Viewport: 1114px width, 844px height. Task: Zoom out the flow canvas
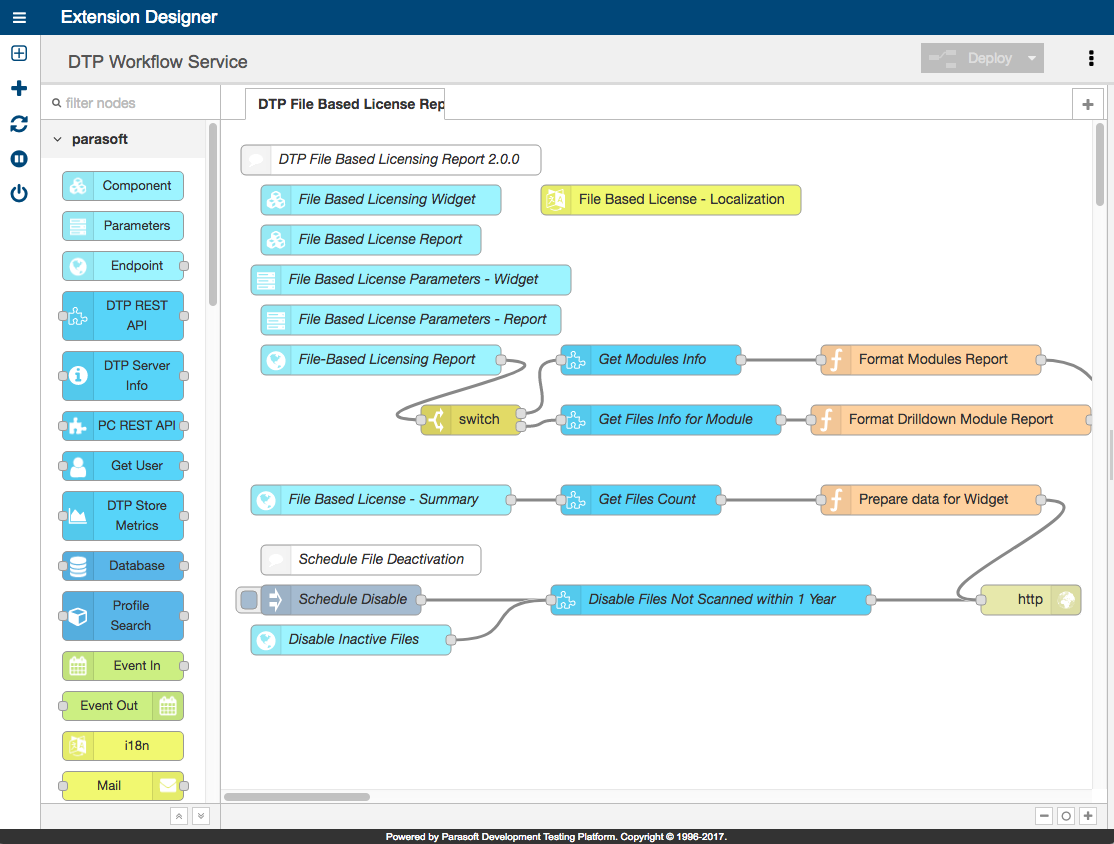tap(1044, 816)
